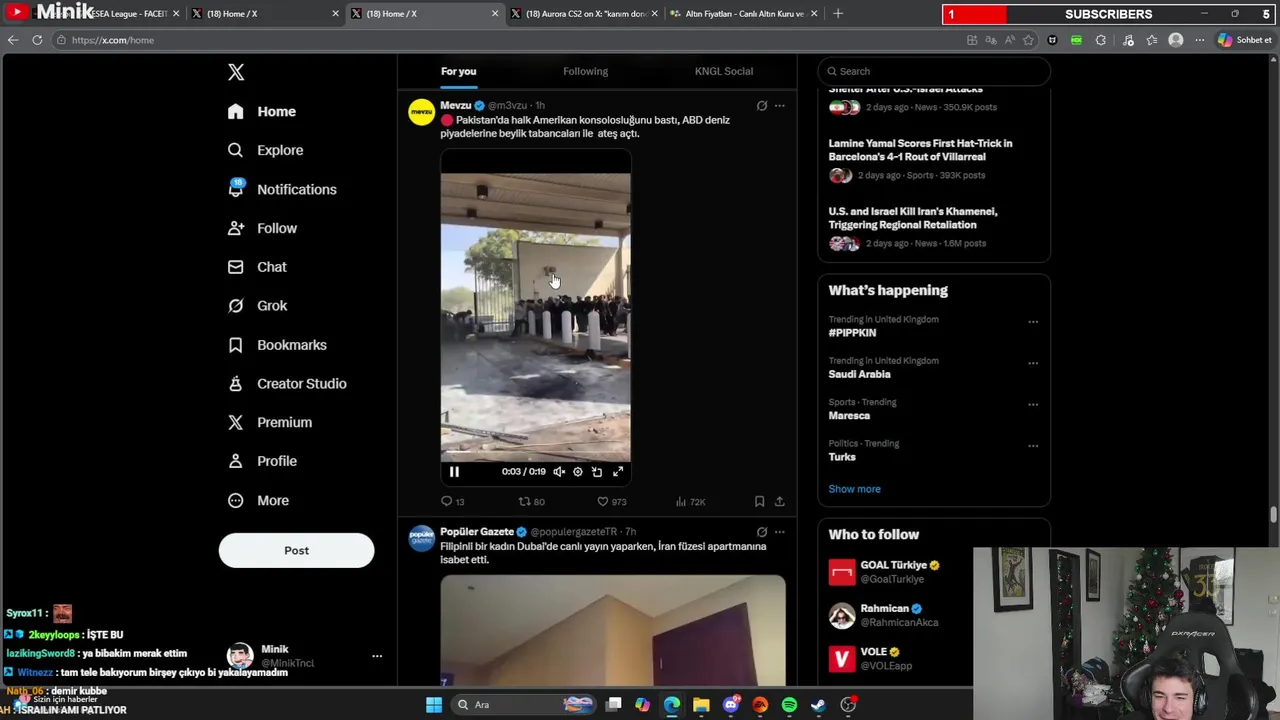Open Discord from the taskbar
1280x720 pixels.
731,705
